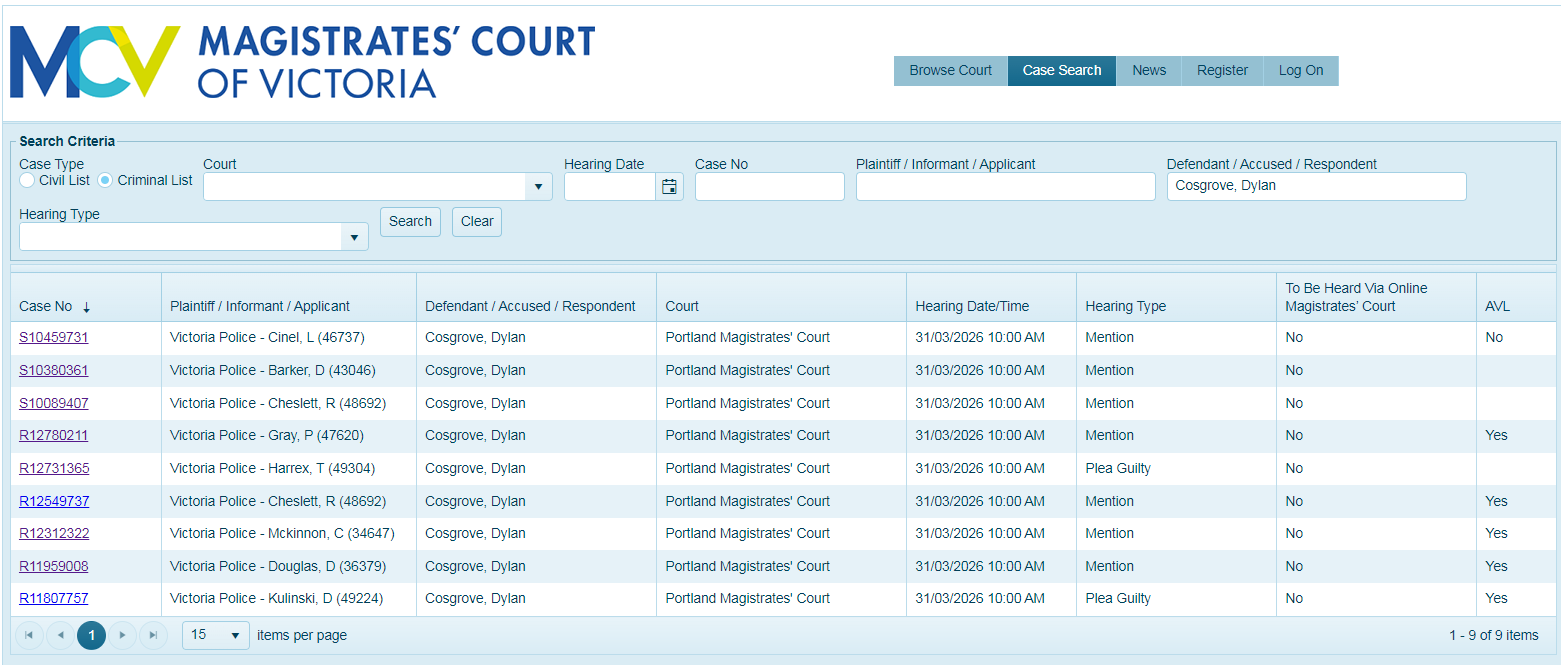Jump to the last results page

click(153, 635)
